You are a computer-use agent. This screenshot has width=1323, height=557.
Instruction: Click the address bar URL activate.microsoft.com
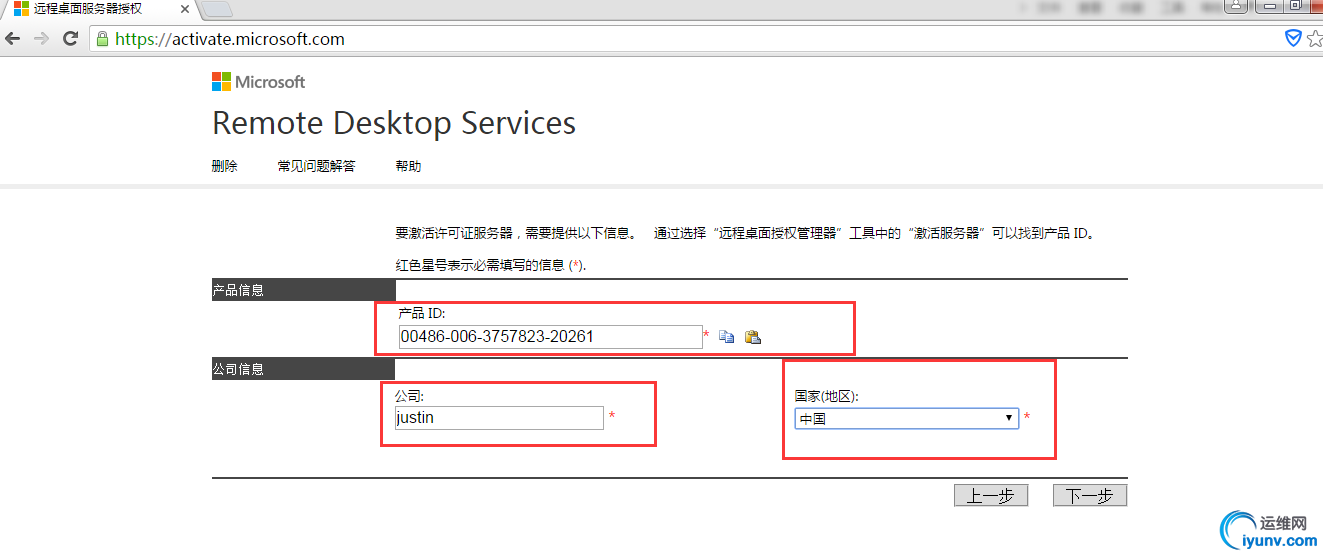pyautogui.click(x=230, y=39)
